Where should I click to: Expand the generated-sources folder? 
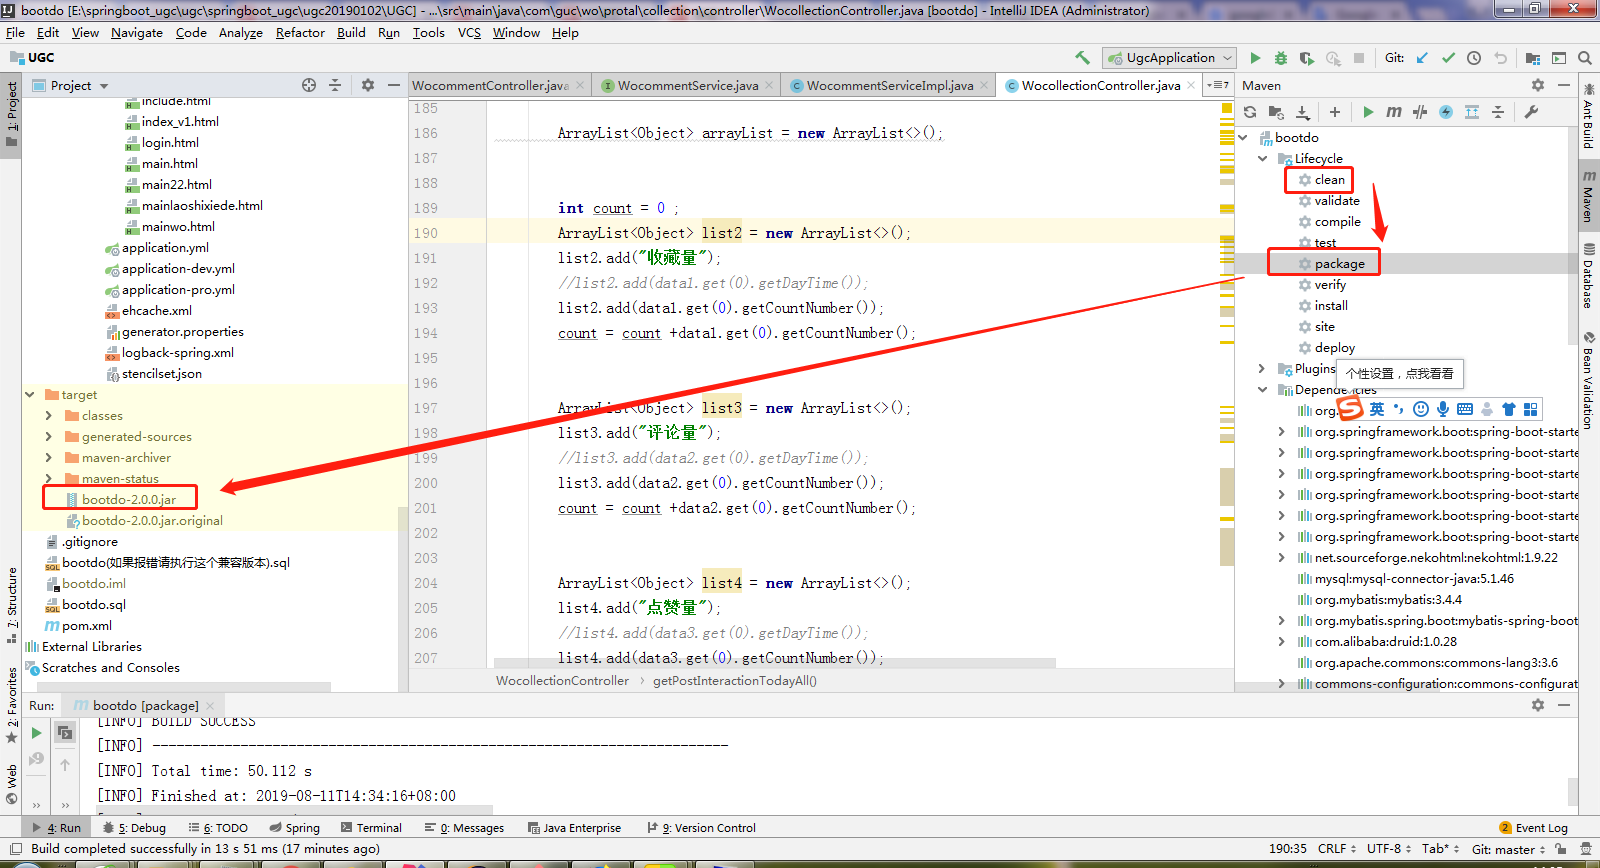coord(48,437)
